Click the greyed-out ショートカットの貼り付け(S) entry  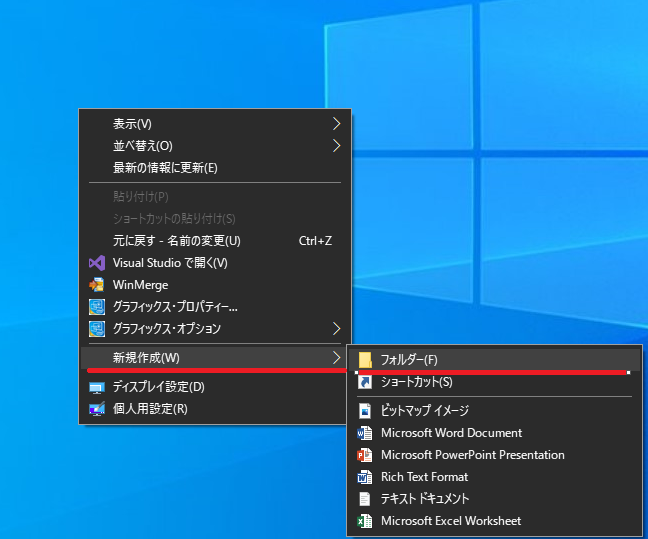coord(215,219)
